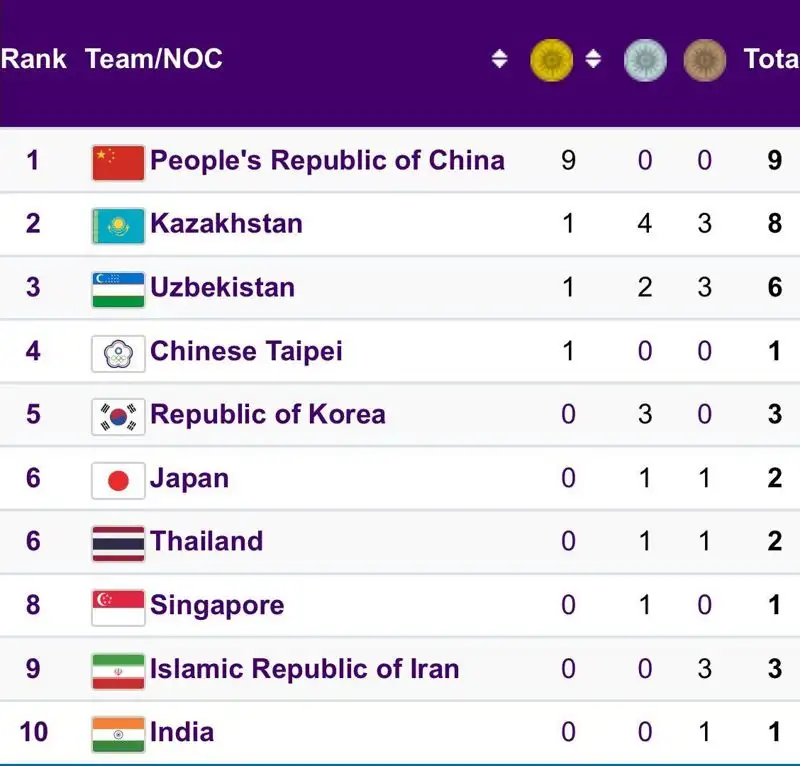Click the Uzbekistan flag icon
800x766 pixels.
(x=118, y=288)
